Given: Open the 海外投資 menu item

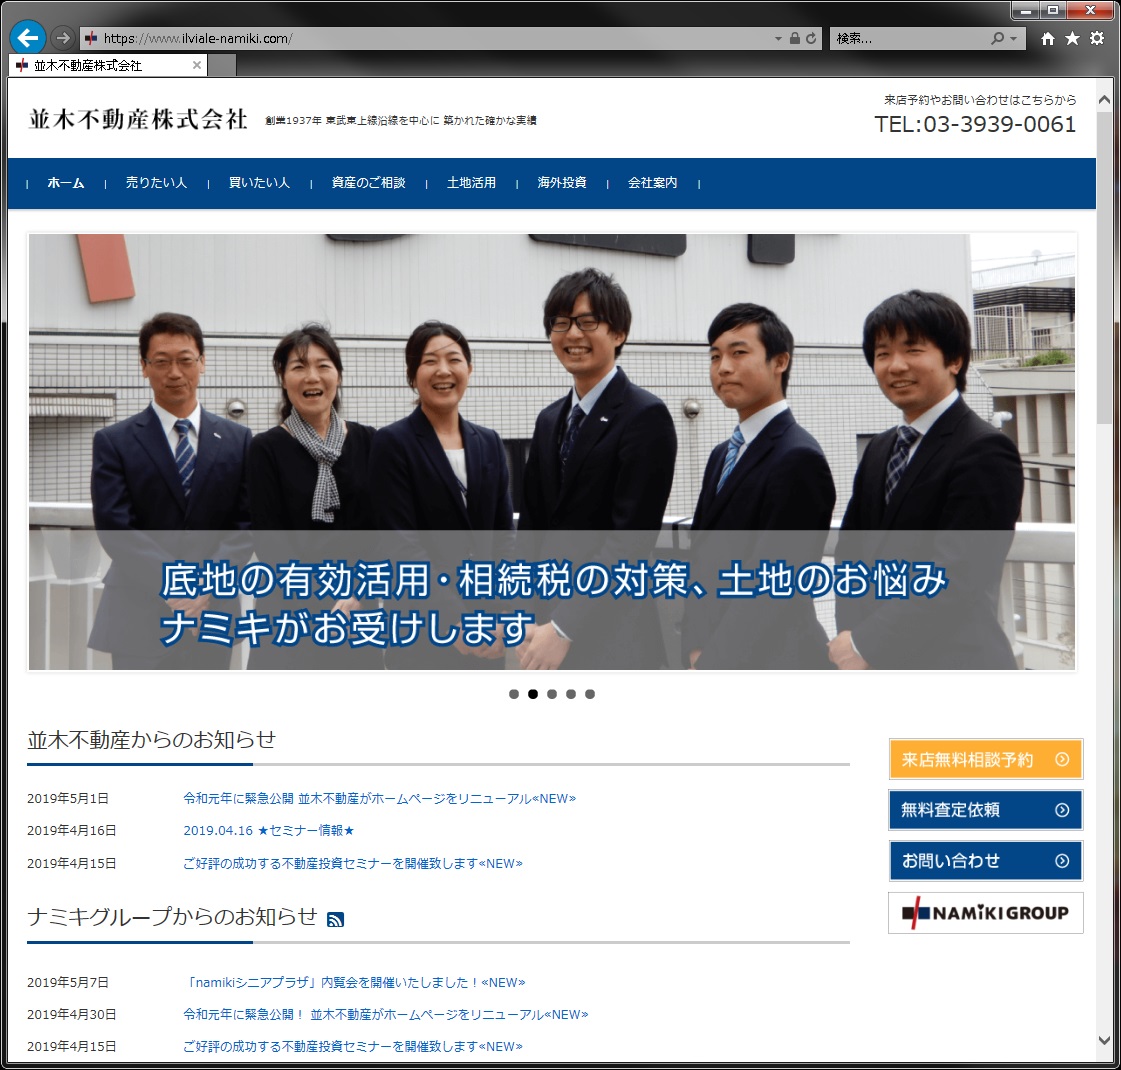Looking at the screenshot, I should (x=562, y=183).
